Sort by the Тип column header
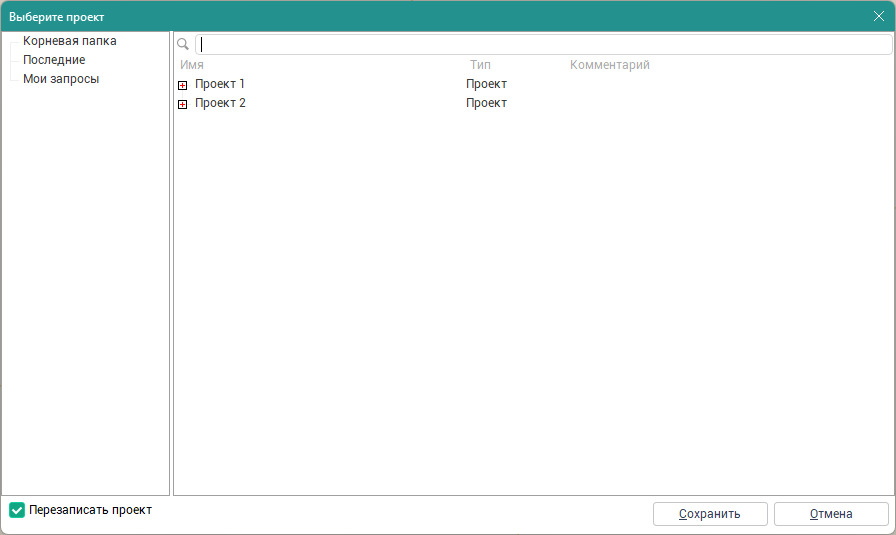896x535 pixels. pos(480,65)
